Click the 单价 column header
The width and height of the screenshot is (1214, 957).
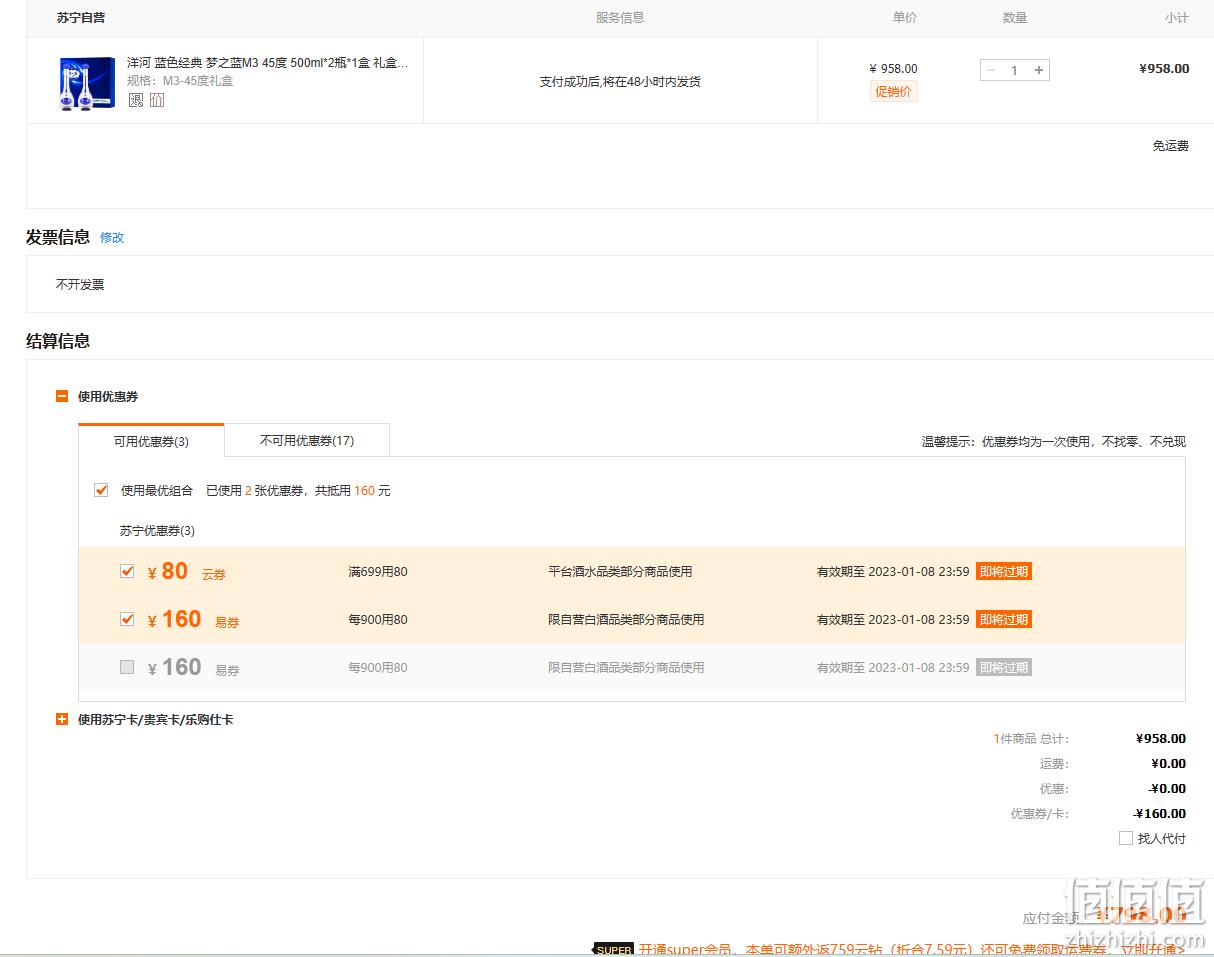click(x=905, y=18)
